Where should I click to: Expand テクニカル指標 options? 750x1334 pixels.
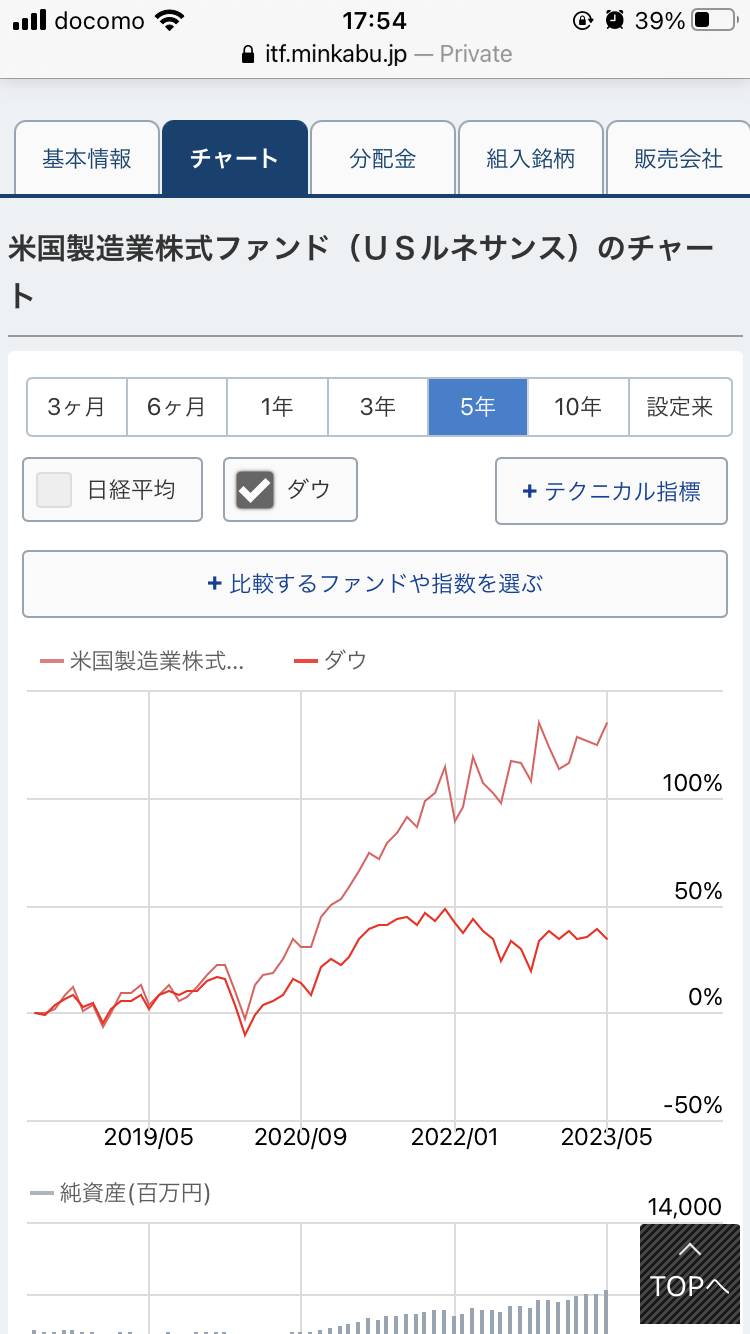click(x=611, y=491)
